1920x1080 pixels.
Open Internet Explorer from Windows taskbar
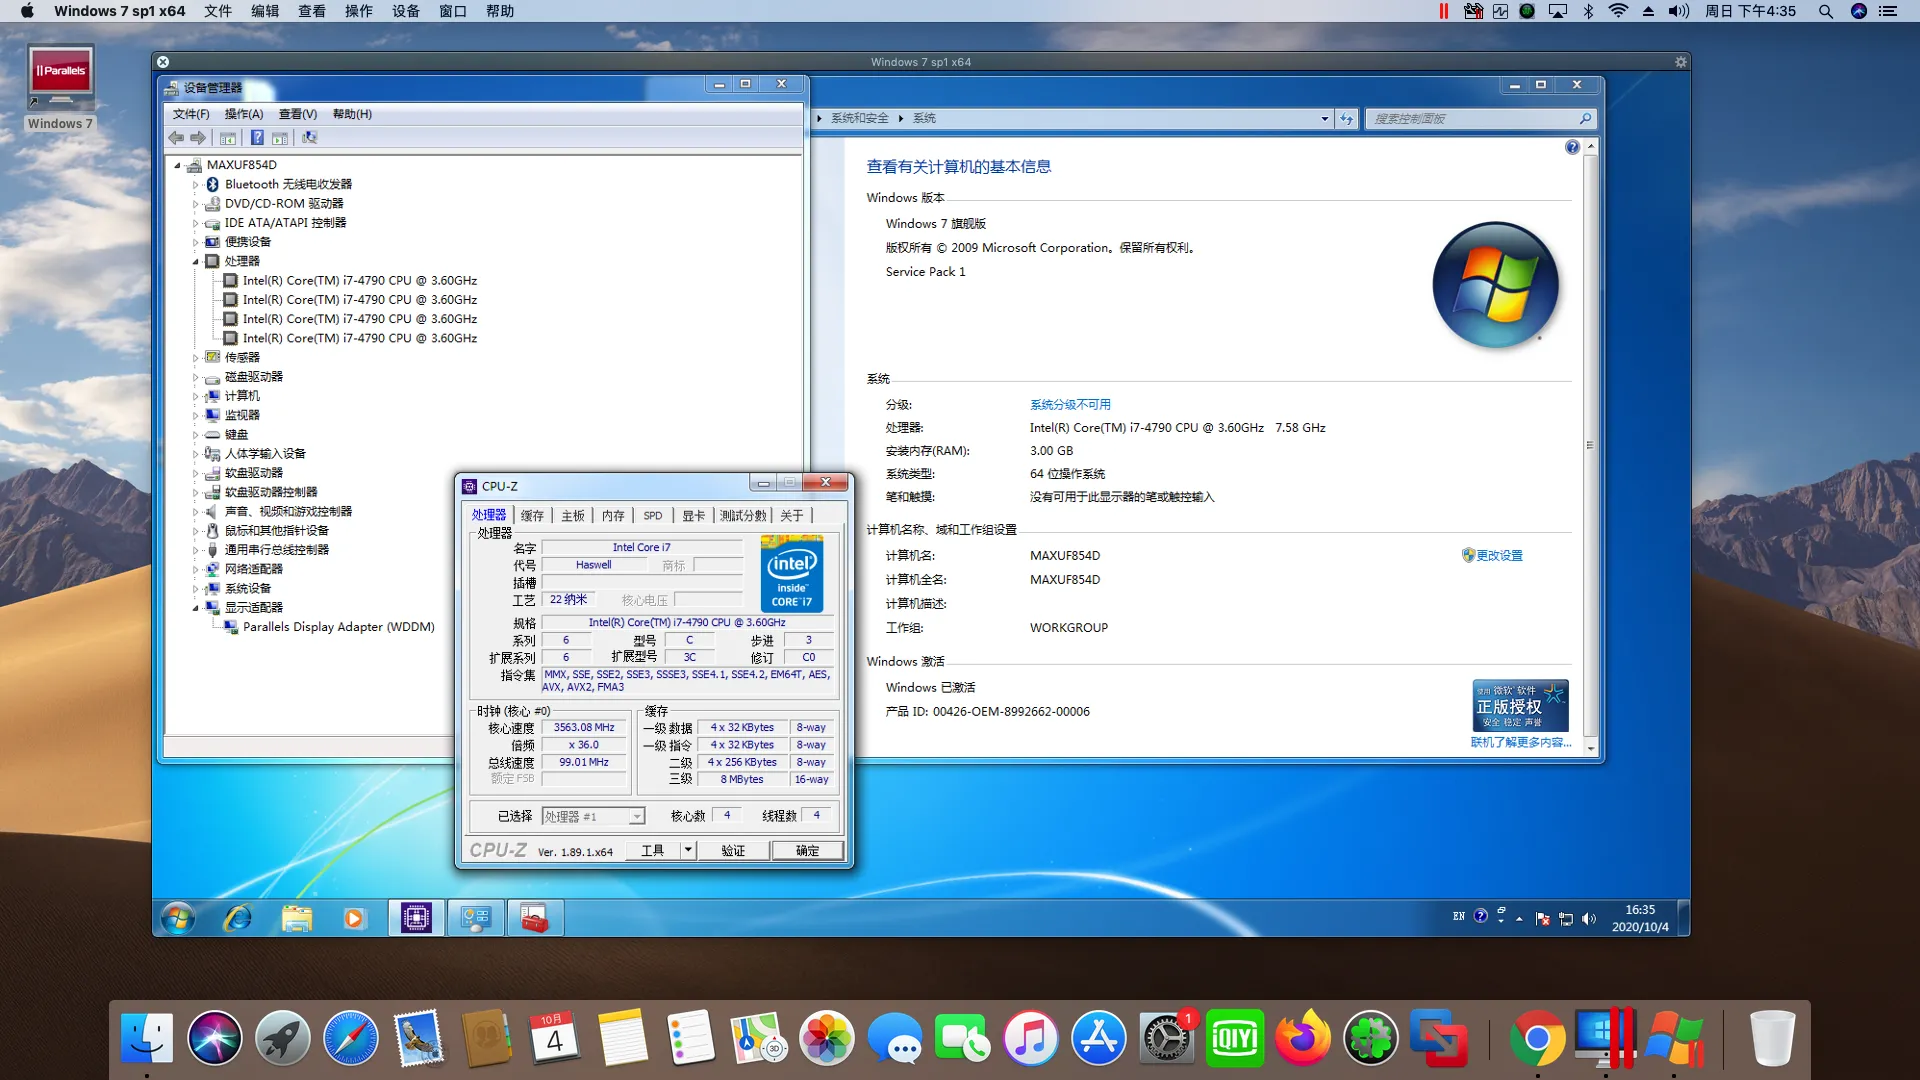(237, 918)
